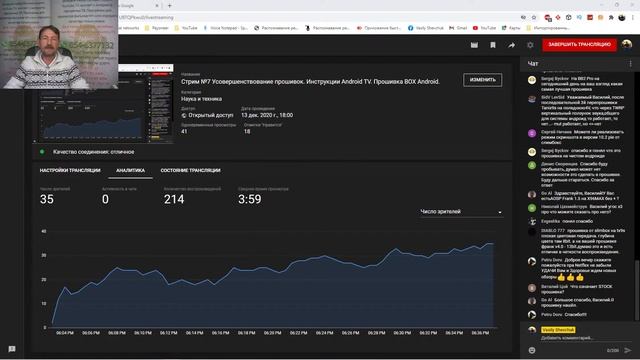Click the stream title text Стрим №7
640x360 pixels.
pos(310,82)
